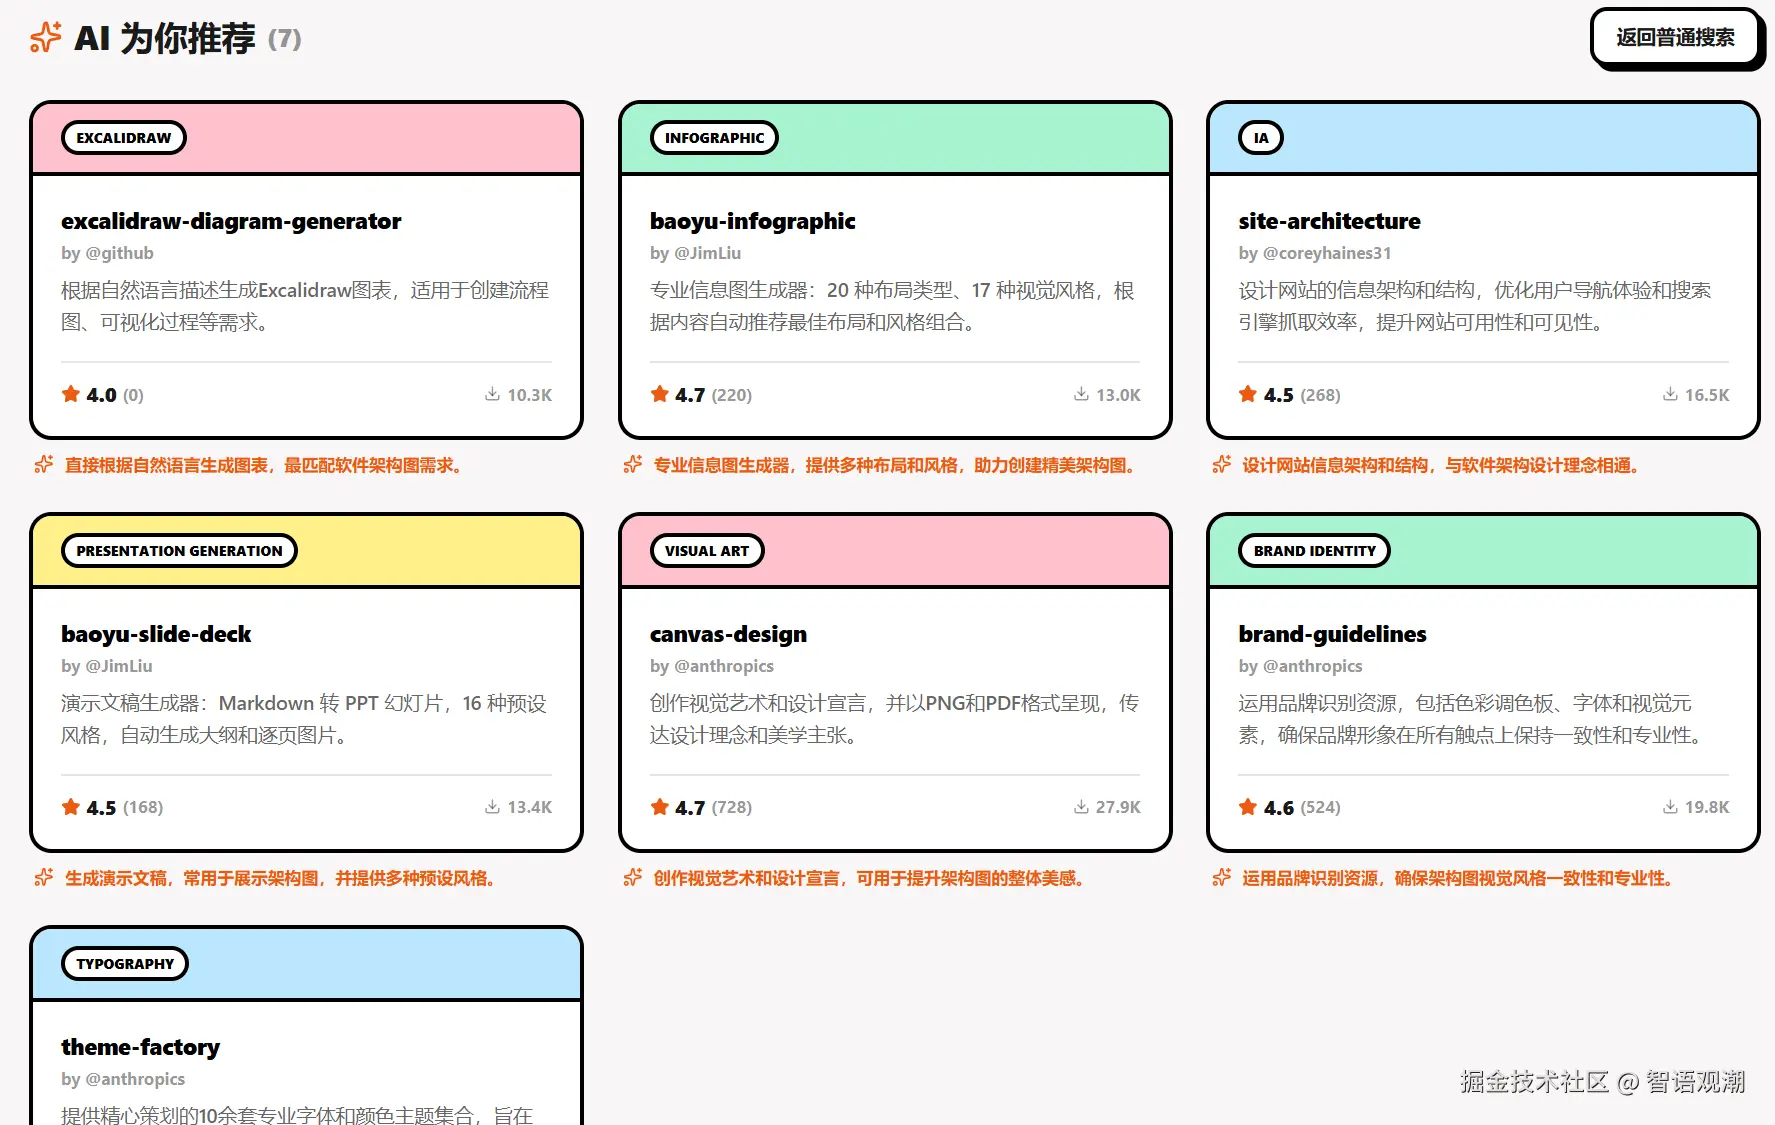
Task: Visit @anthropics author link on brand-guidelines
Action: [1313, 666]
